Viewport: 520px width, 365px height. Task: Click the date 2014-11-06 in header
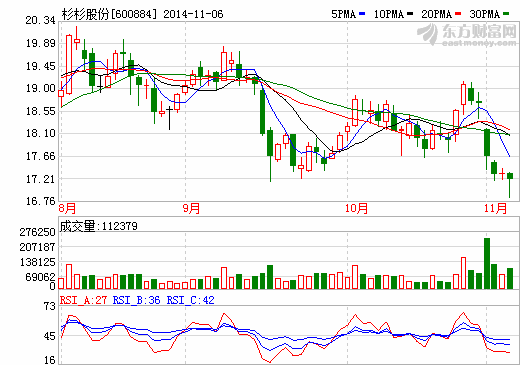(193, 14)
